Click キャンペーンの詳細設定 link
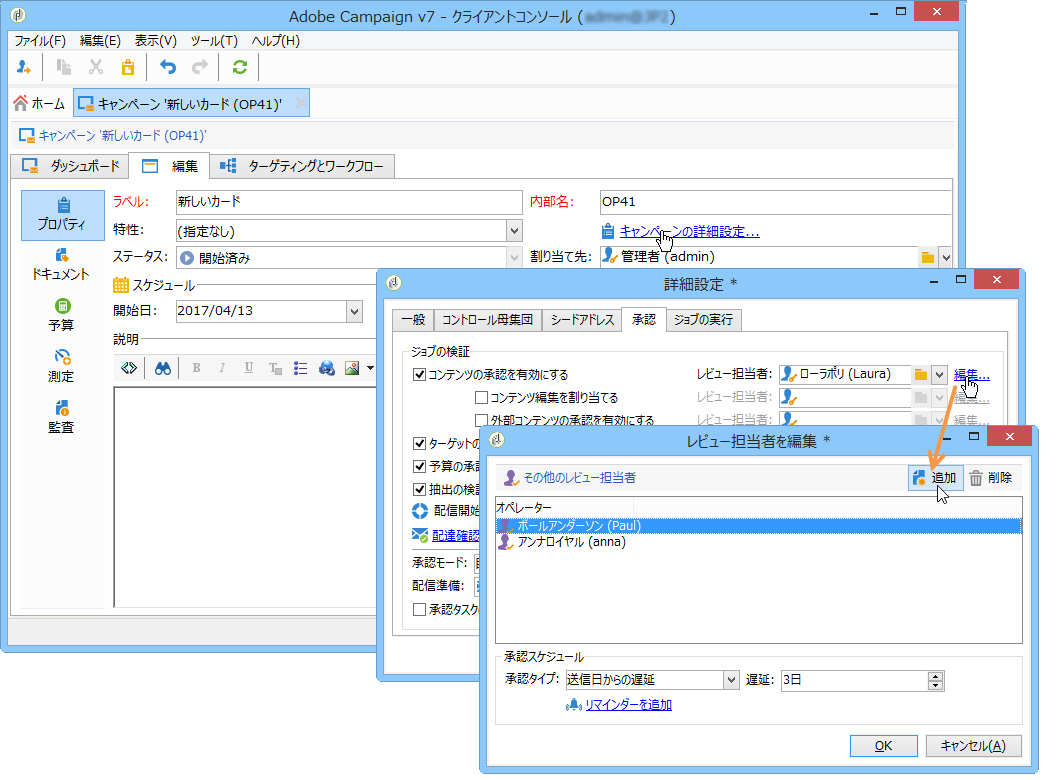Image resolution: width=1058 pixels, height=780 pixels. (690, 231)
